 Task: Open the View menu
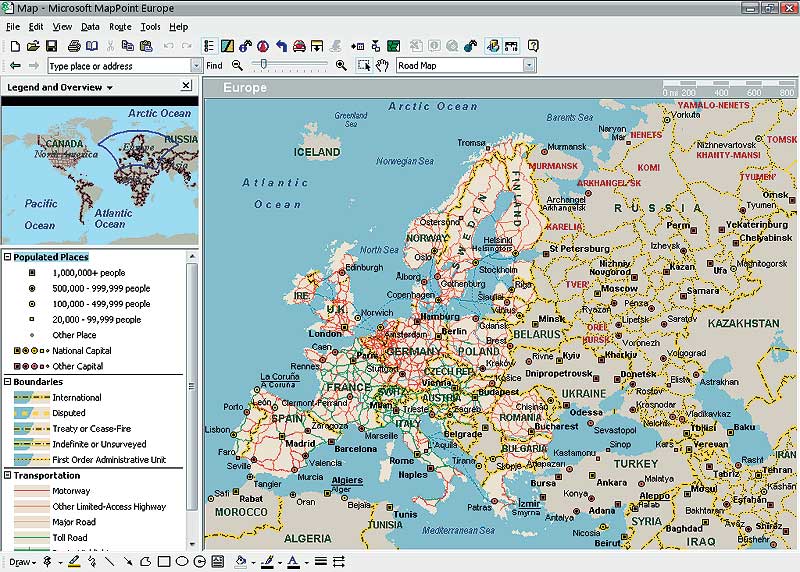click(x=62, y=27)
